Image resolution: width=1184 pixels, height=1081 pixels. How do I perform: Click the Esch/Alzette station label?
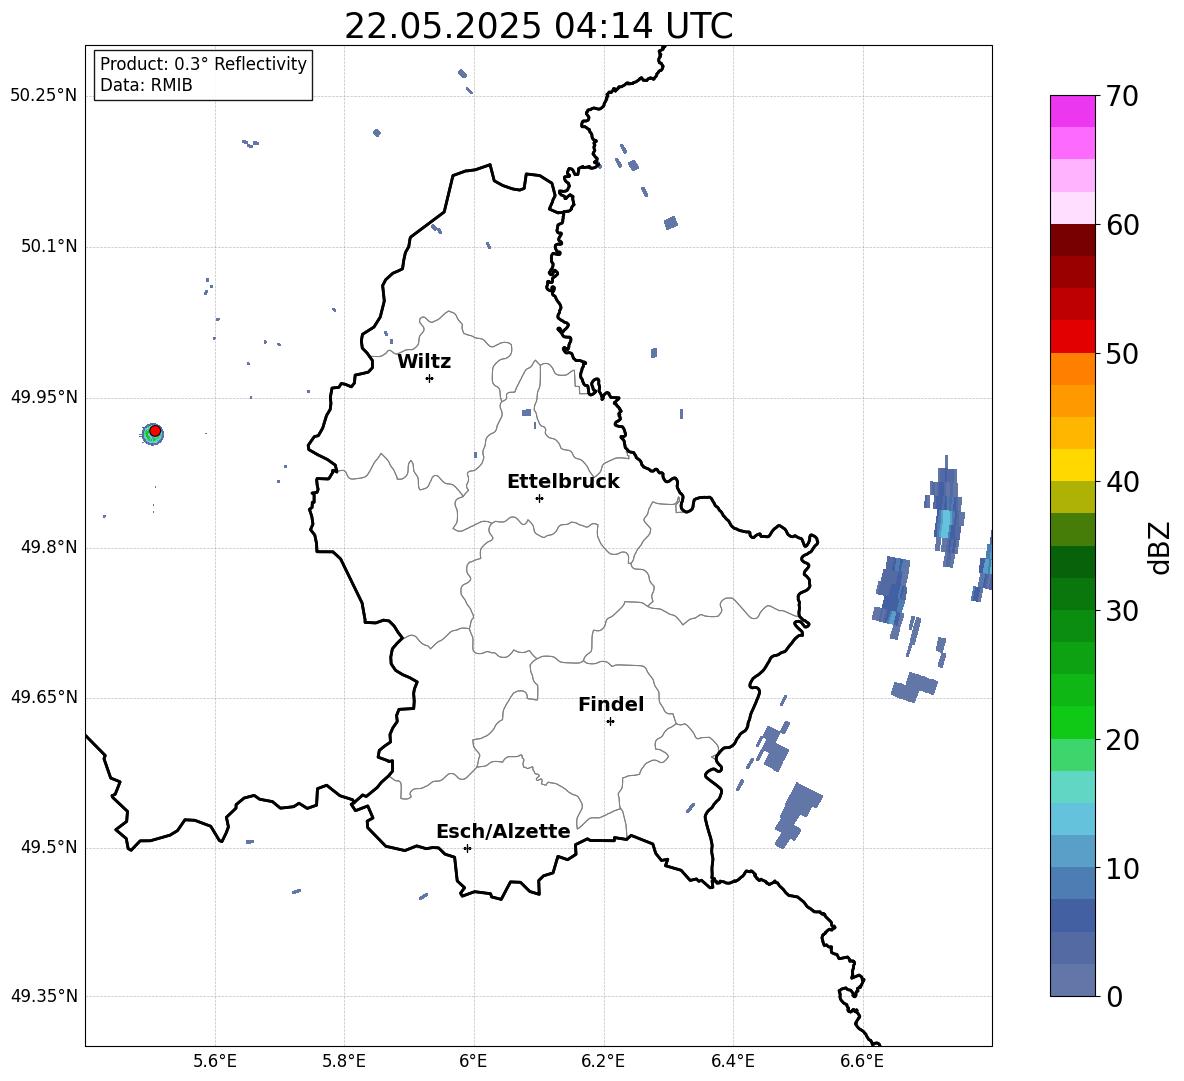click(503, 831)
